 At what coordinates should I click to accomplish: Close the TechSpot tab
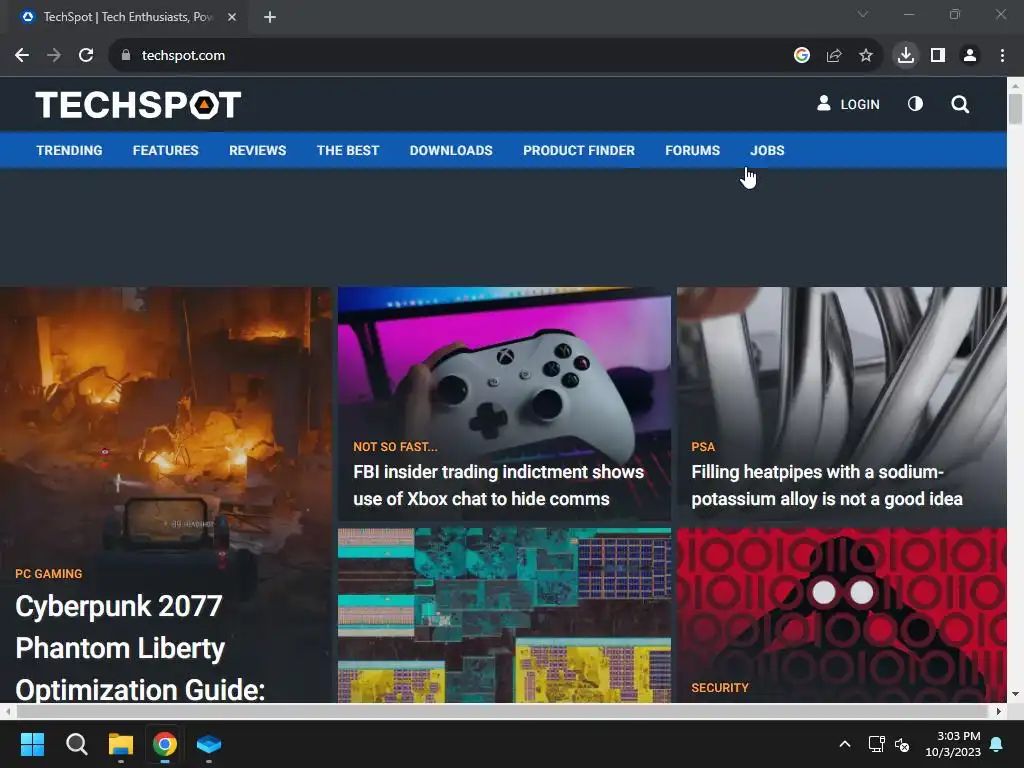(x=232, y=17)
